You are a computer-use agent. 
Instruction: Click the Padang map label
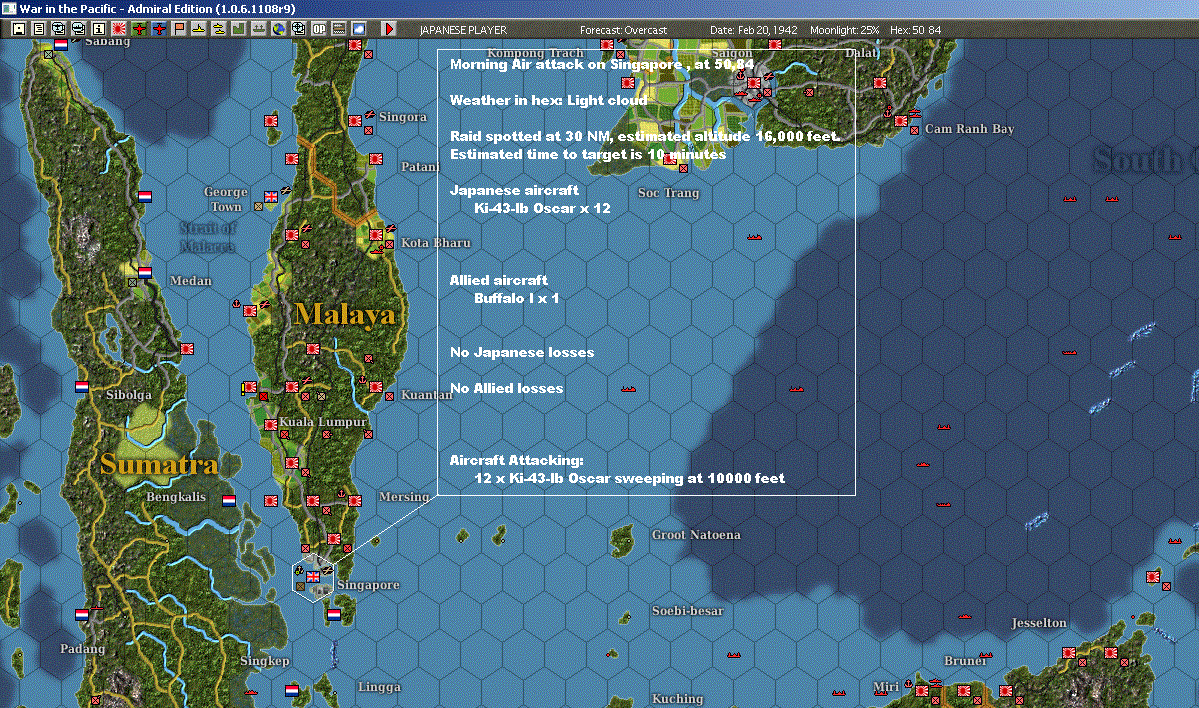(x=83, y=648)
